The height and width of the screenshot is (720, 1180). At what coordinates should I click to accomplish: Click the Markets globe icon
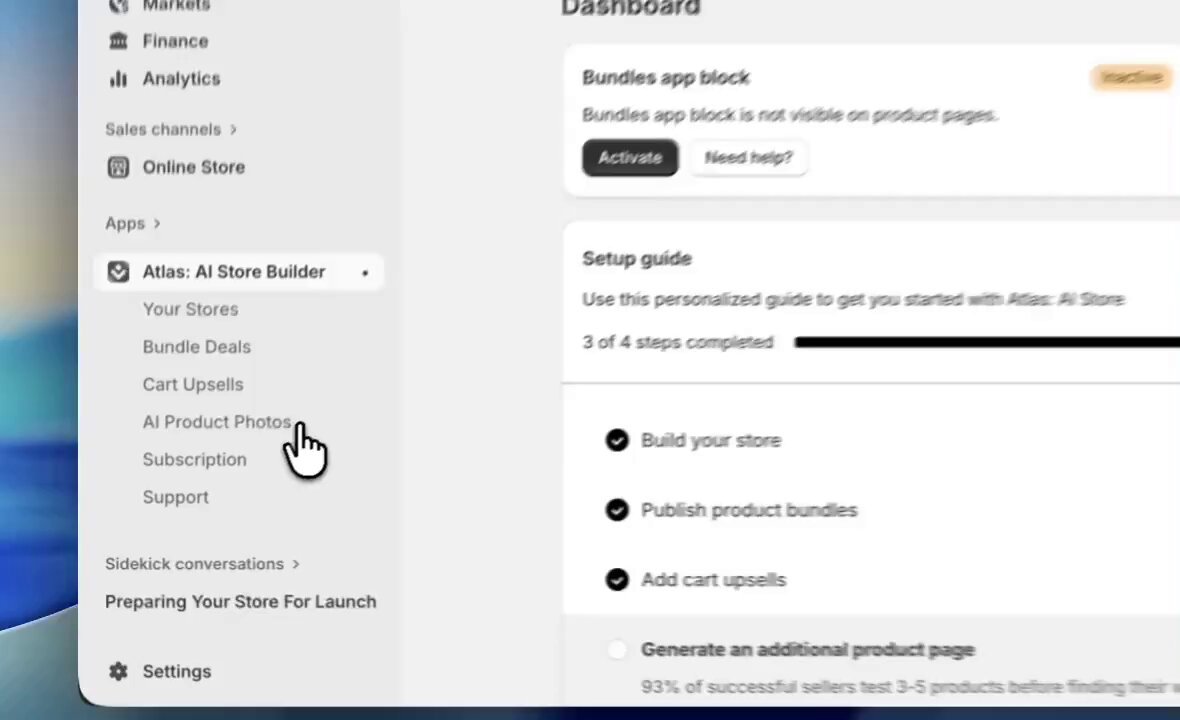[x=118, y=6]
